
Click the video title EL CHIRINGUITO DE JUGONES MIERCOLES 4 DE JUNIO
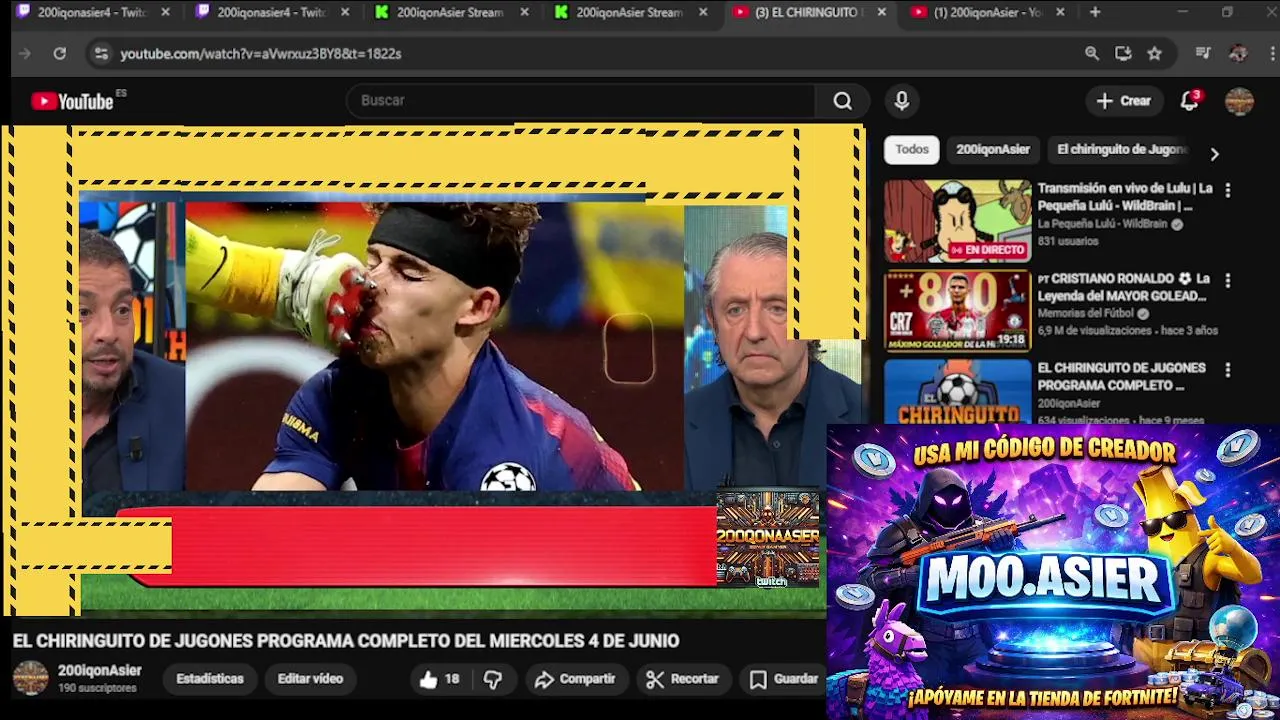point(346,641)
